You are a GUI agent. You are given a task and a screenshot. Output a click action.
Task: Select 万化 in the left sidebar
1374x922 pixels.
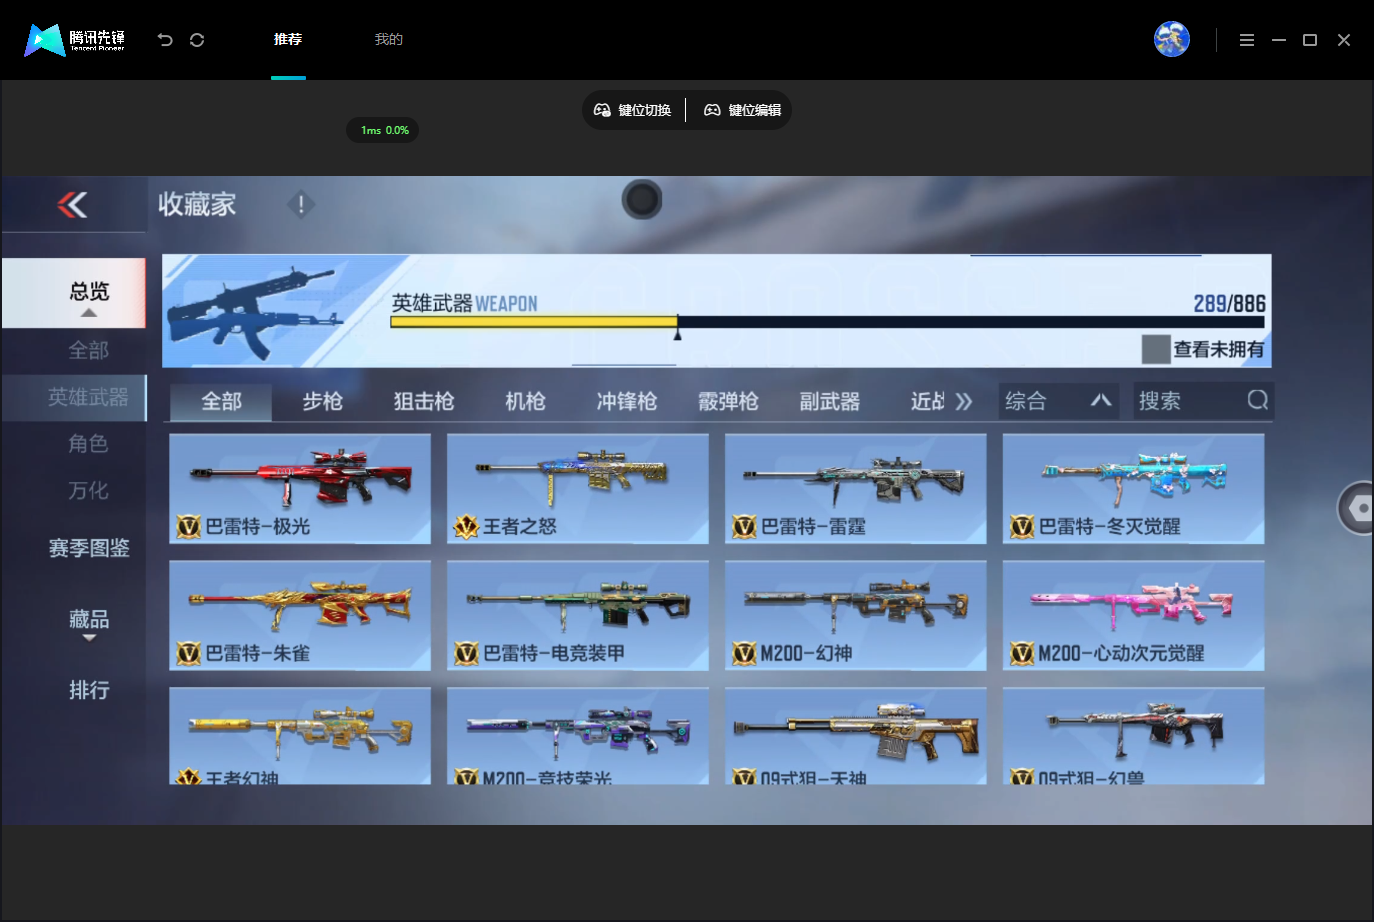point(88,490)
